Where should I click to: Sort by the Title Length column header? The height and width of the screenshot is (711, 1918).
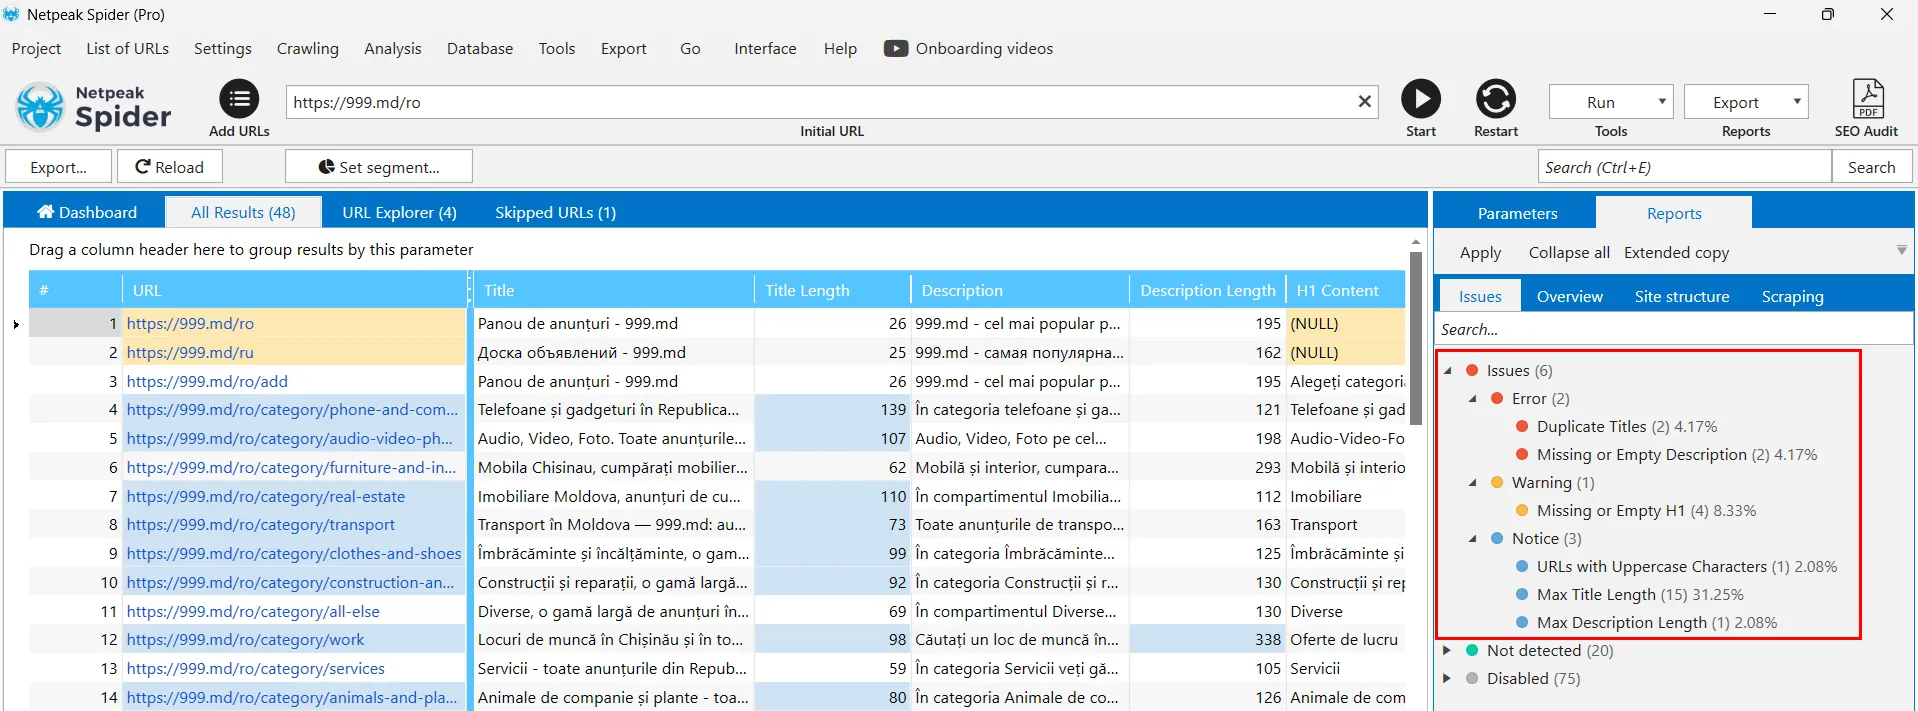832,290
